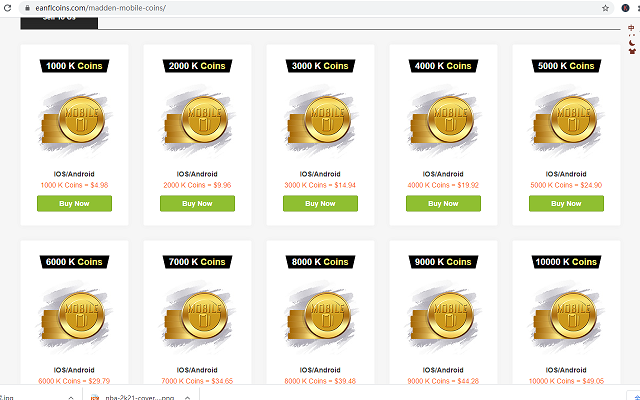Bookmark this page with the star icon
The height and width of the screenshot is (400, 640).
tap(605, 8)
